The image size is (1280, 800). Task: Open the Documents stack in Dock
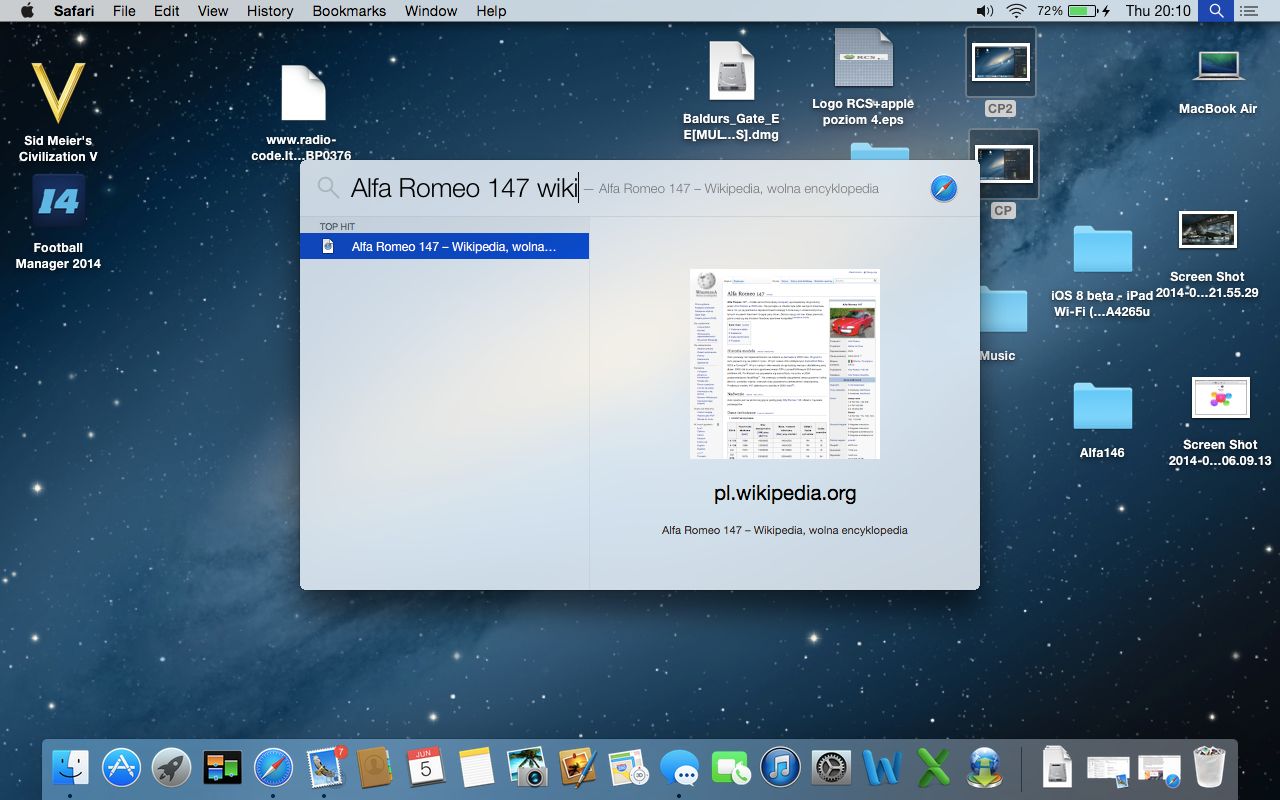[1057, 768]
